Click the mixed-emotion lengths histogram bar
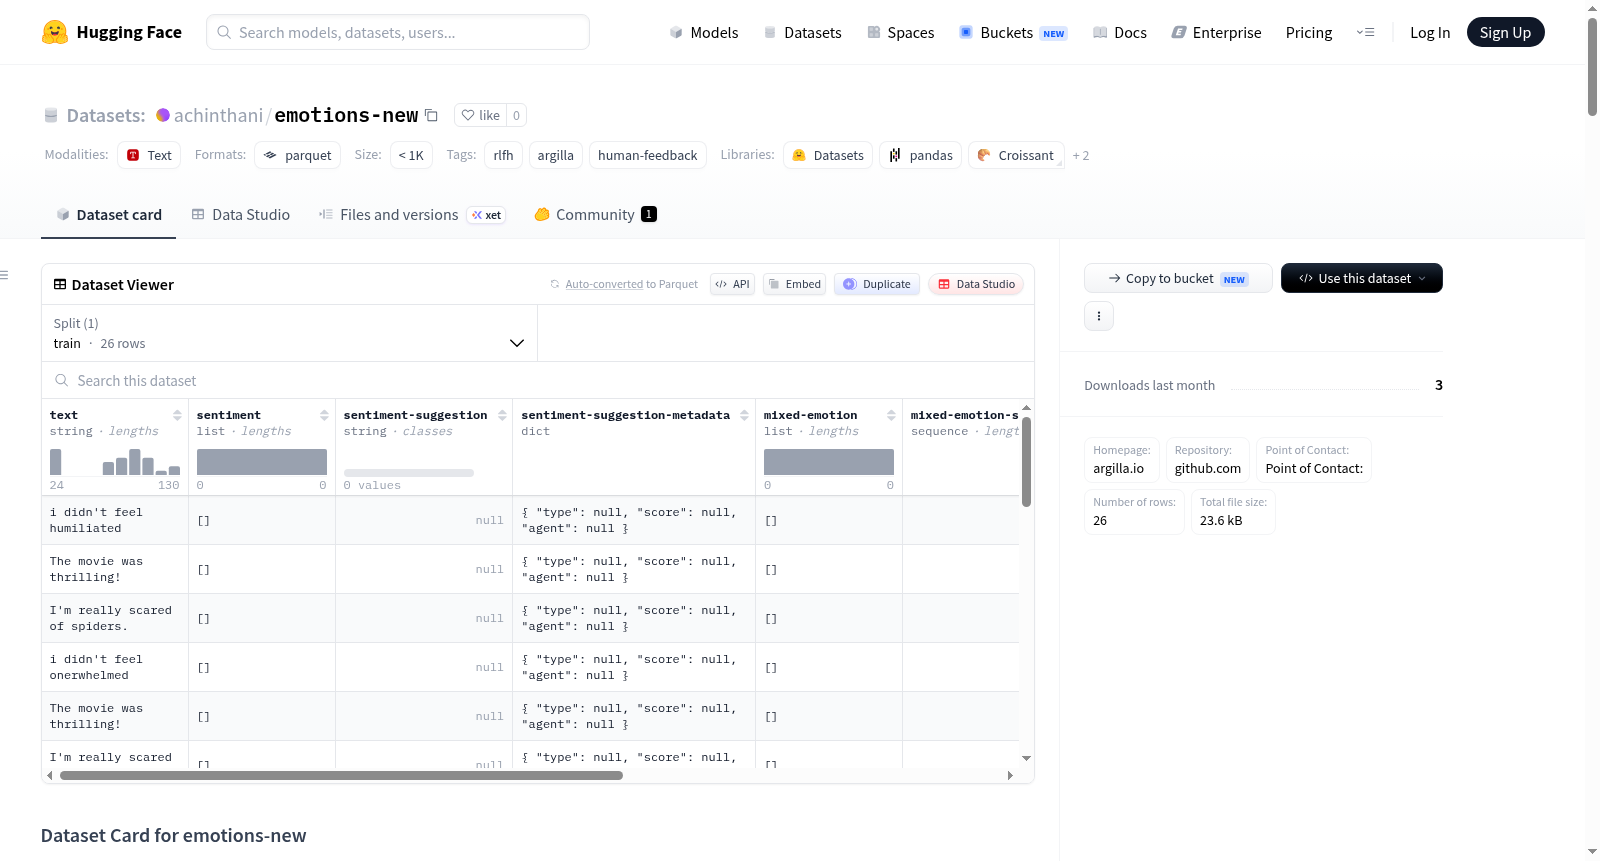The width and height of the screenshot is (1600, 861). [x=829, y=462]
